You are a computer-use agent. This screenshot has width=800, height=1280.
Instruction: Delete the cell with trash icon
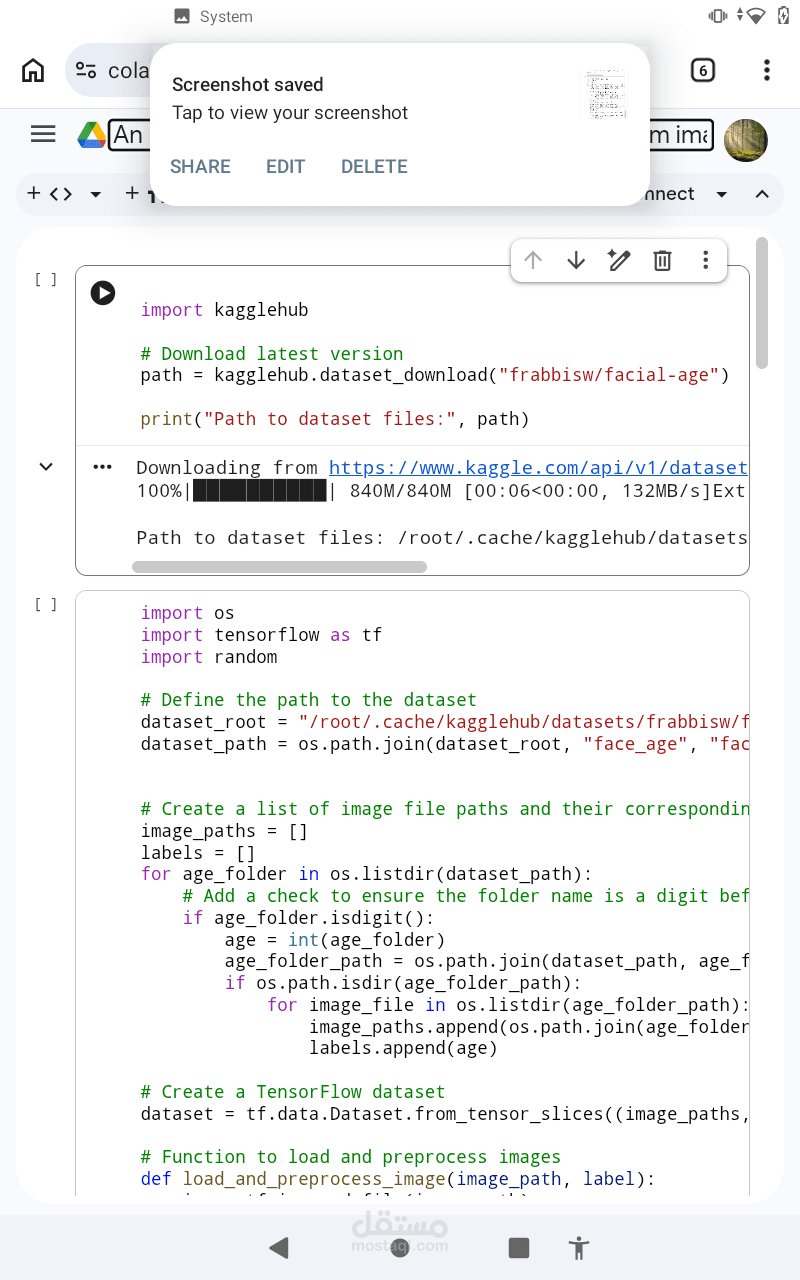[662, 261]
